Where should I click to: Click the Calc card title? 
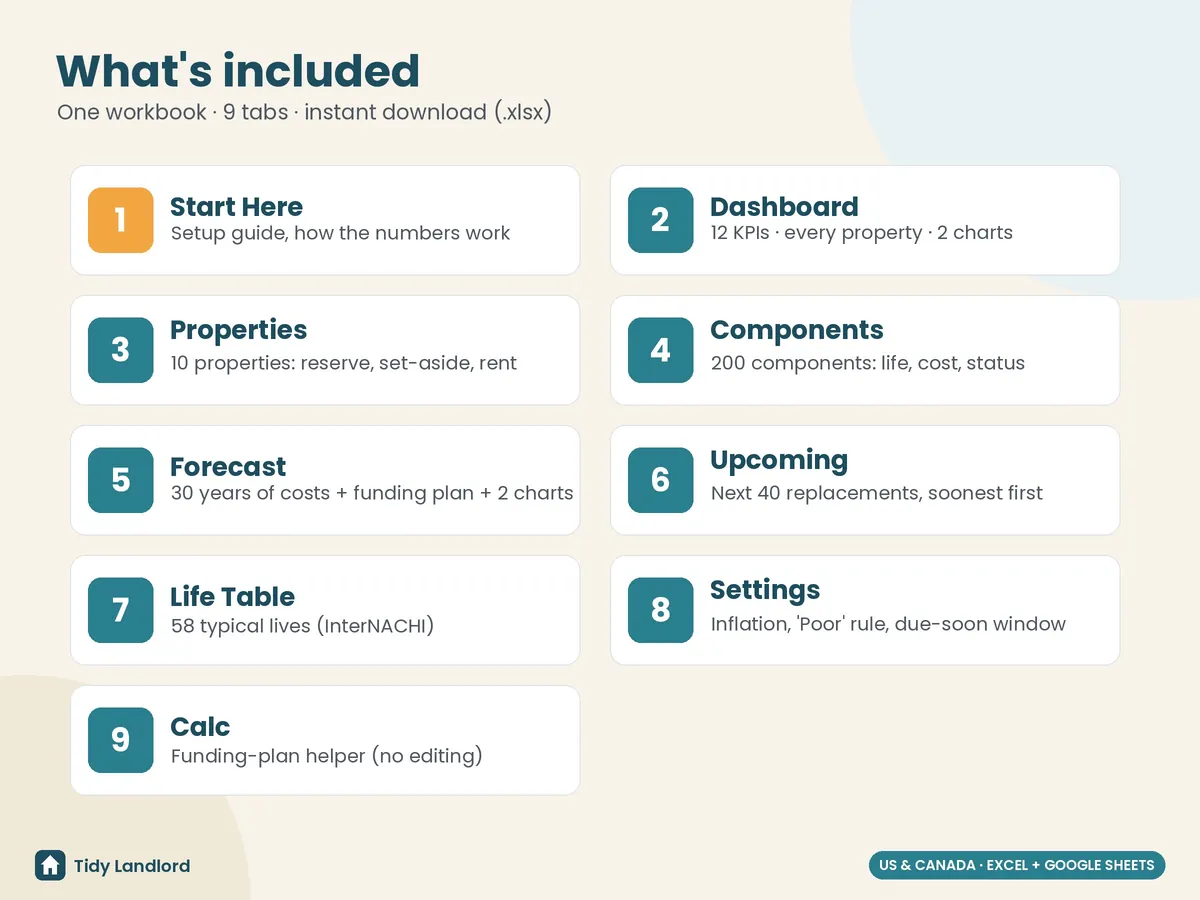pyautogui.click(x=200, y=727)
